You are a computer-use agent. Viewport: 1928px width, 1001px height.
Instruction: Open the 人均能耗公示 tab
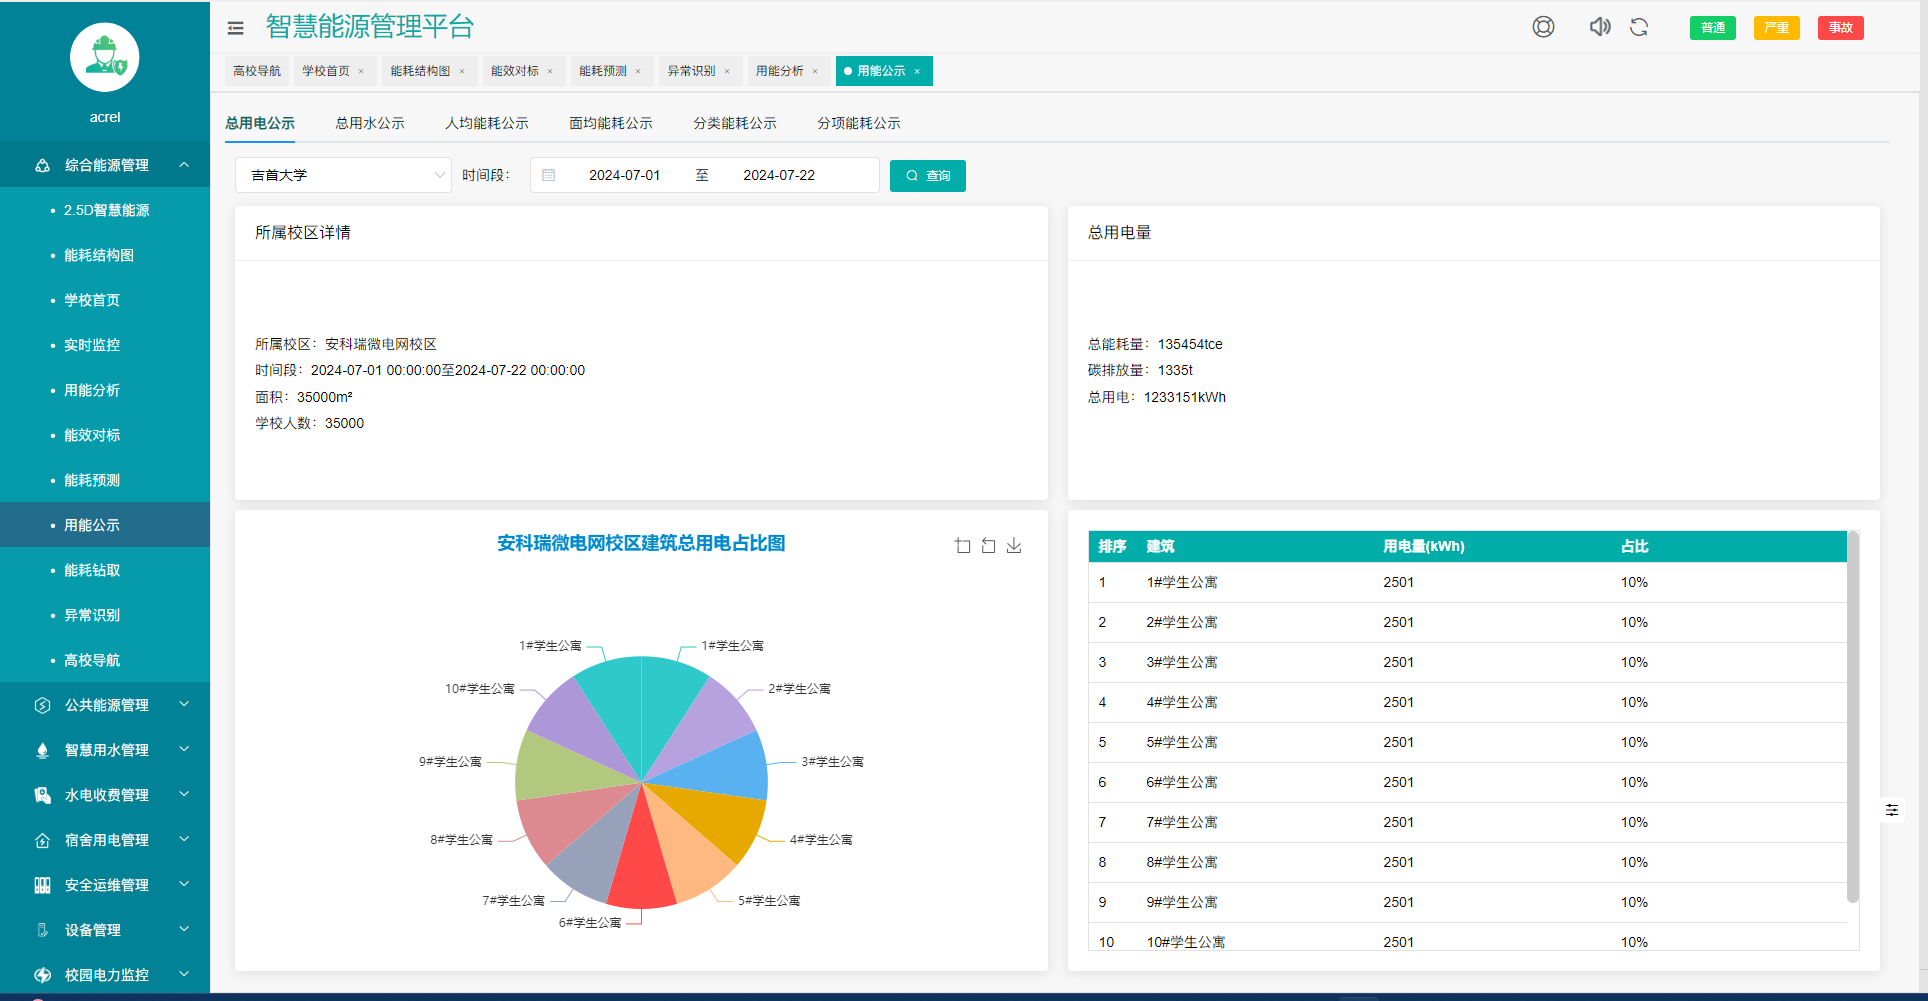[487, 123]
